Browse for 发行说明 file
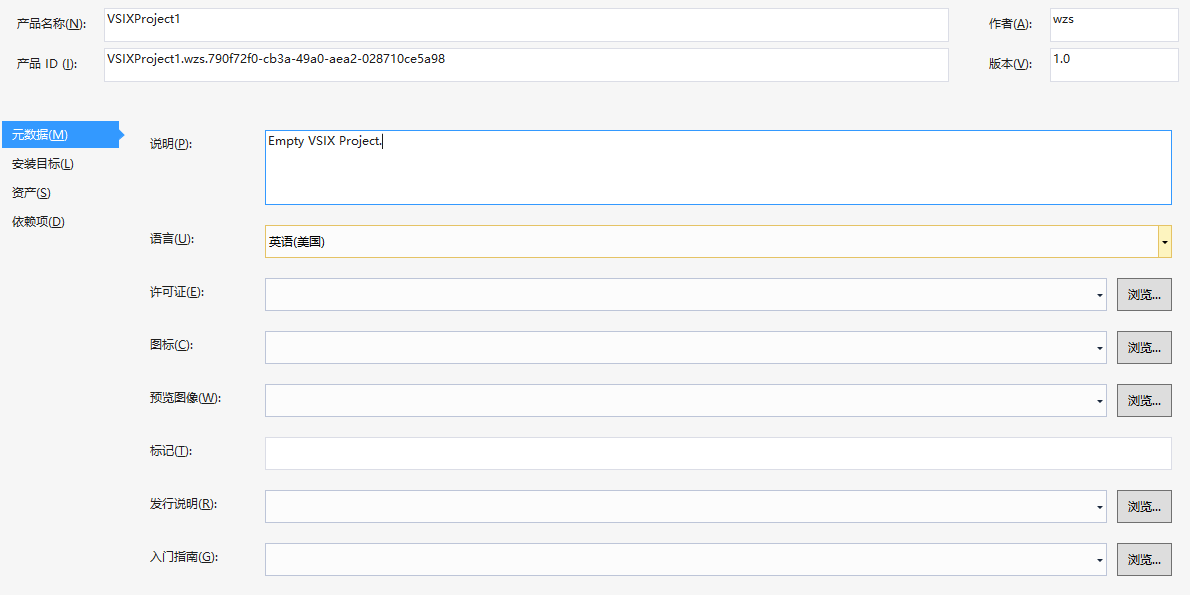 point(1144,507)
